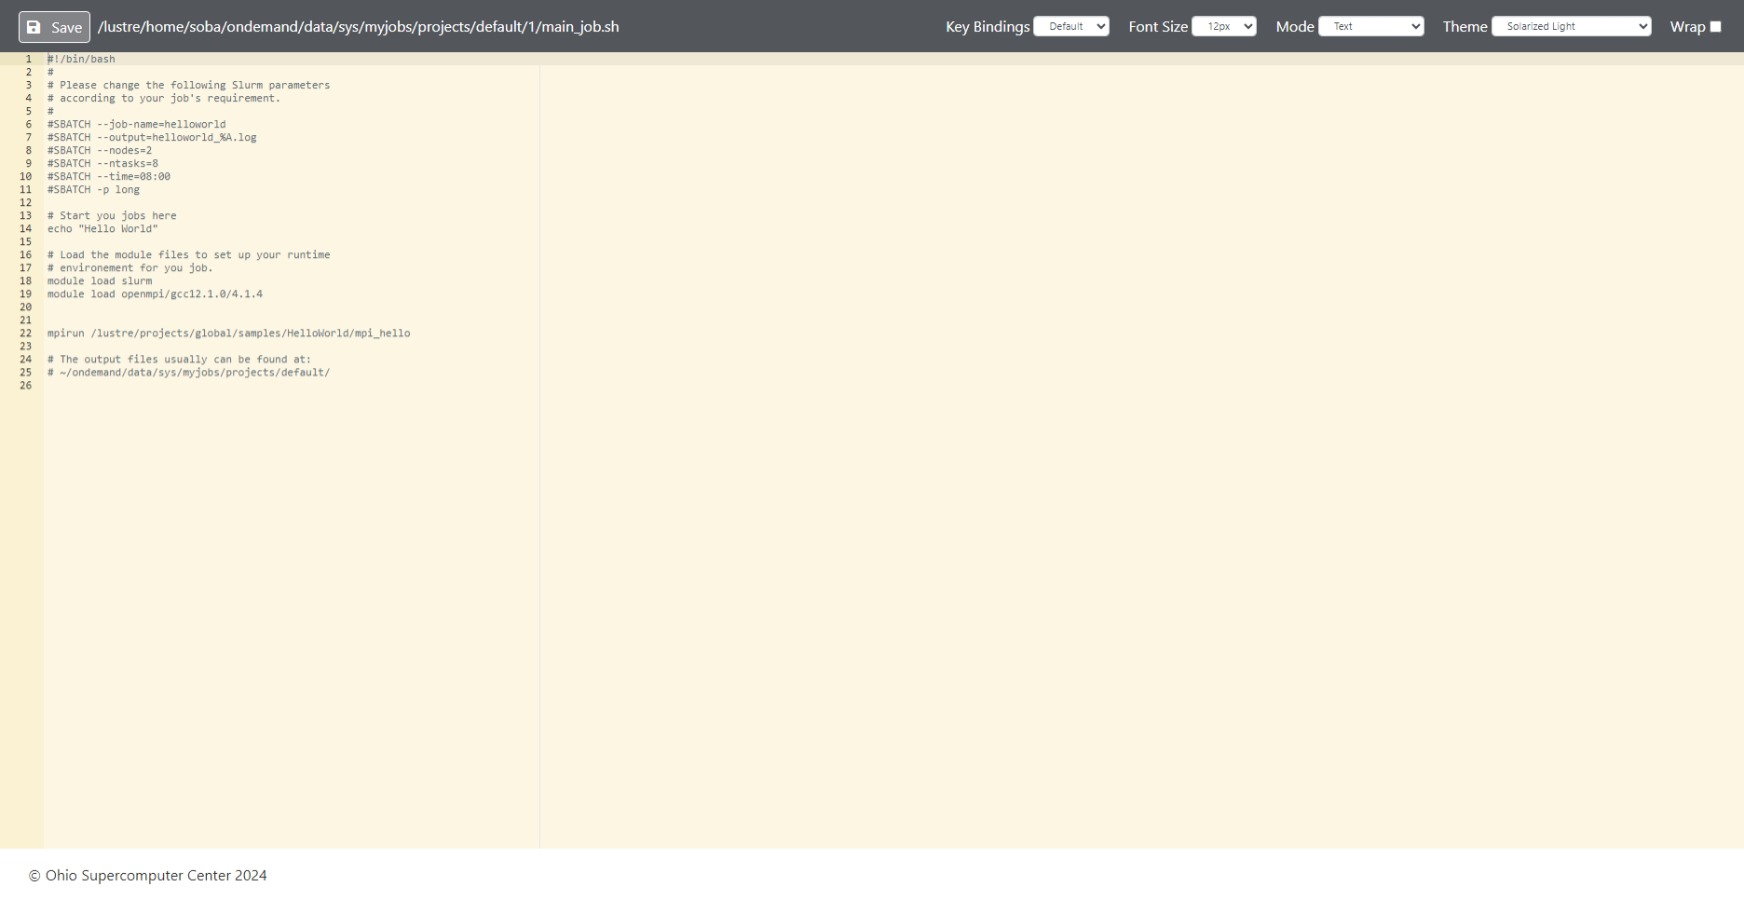
Task: Click the --ntasks=8 SBATCH line
Action: tap(103, 164)
